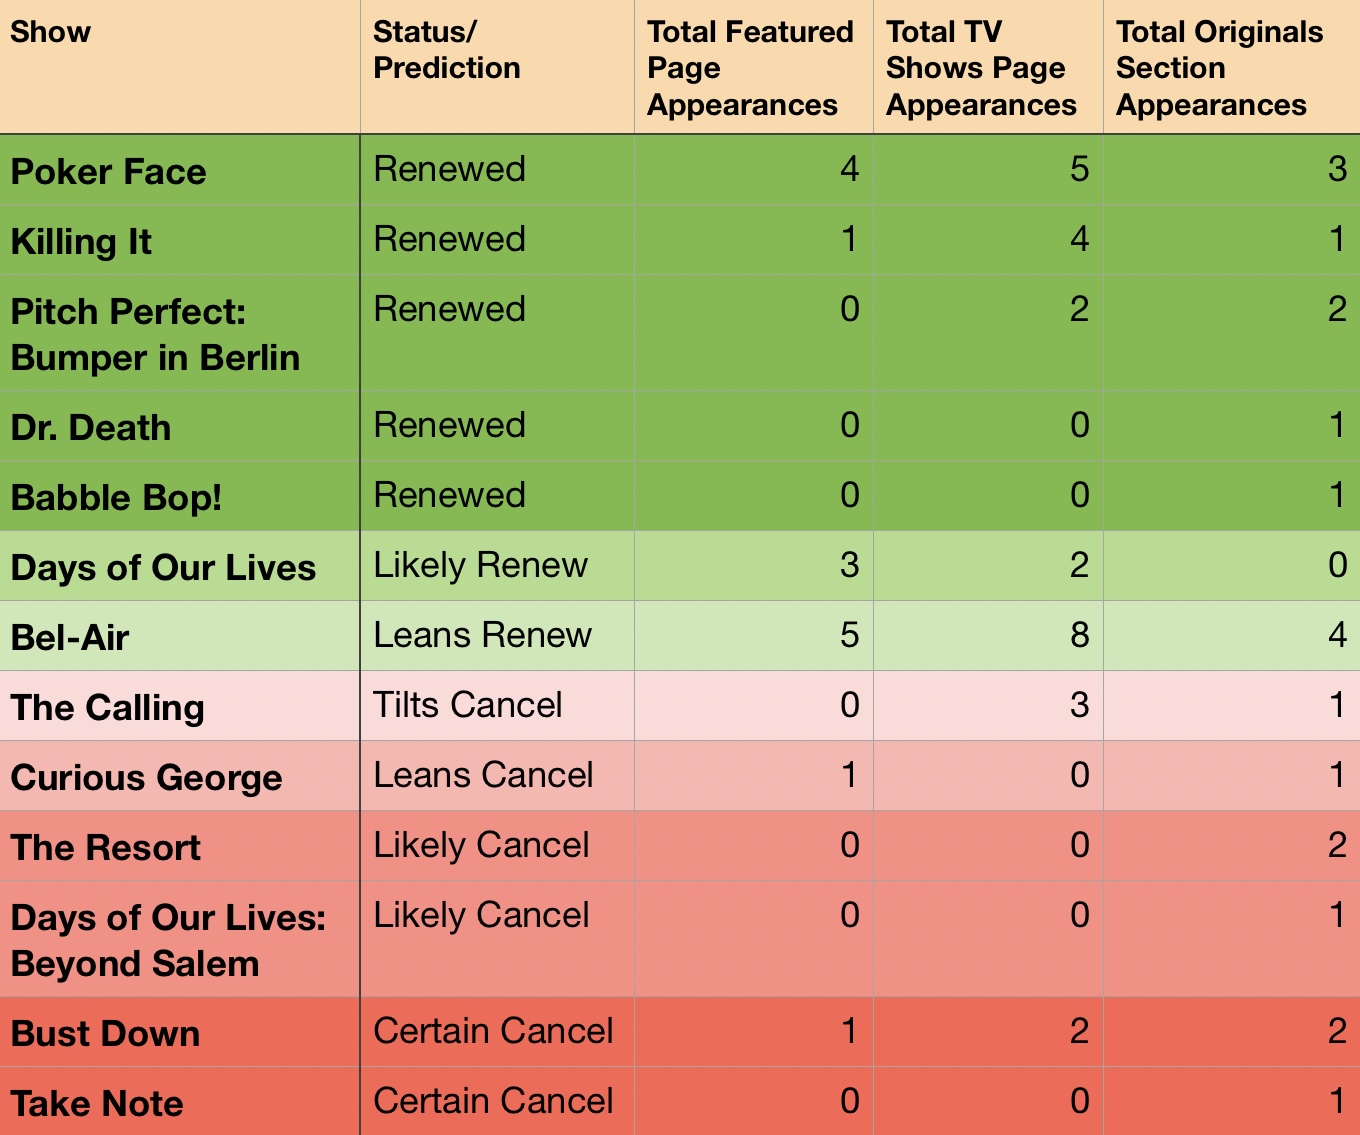Select the Poker Face show cell

180,171
